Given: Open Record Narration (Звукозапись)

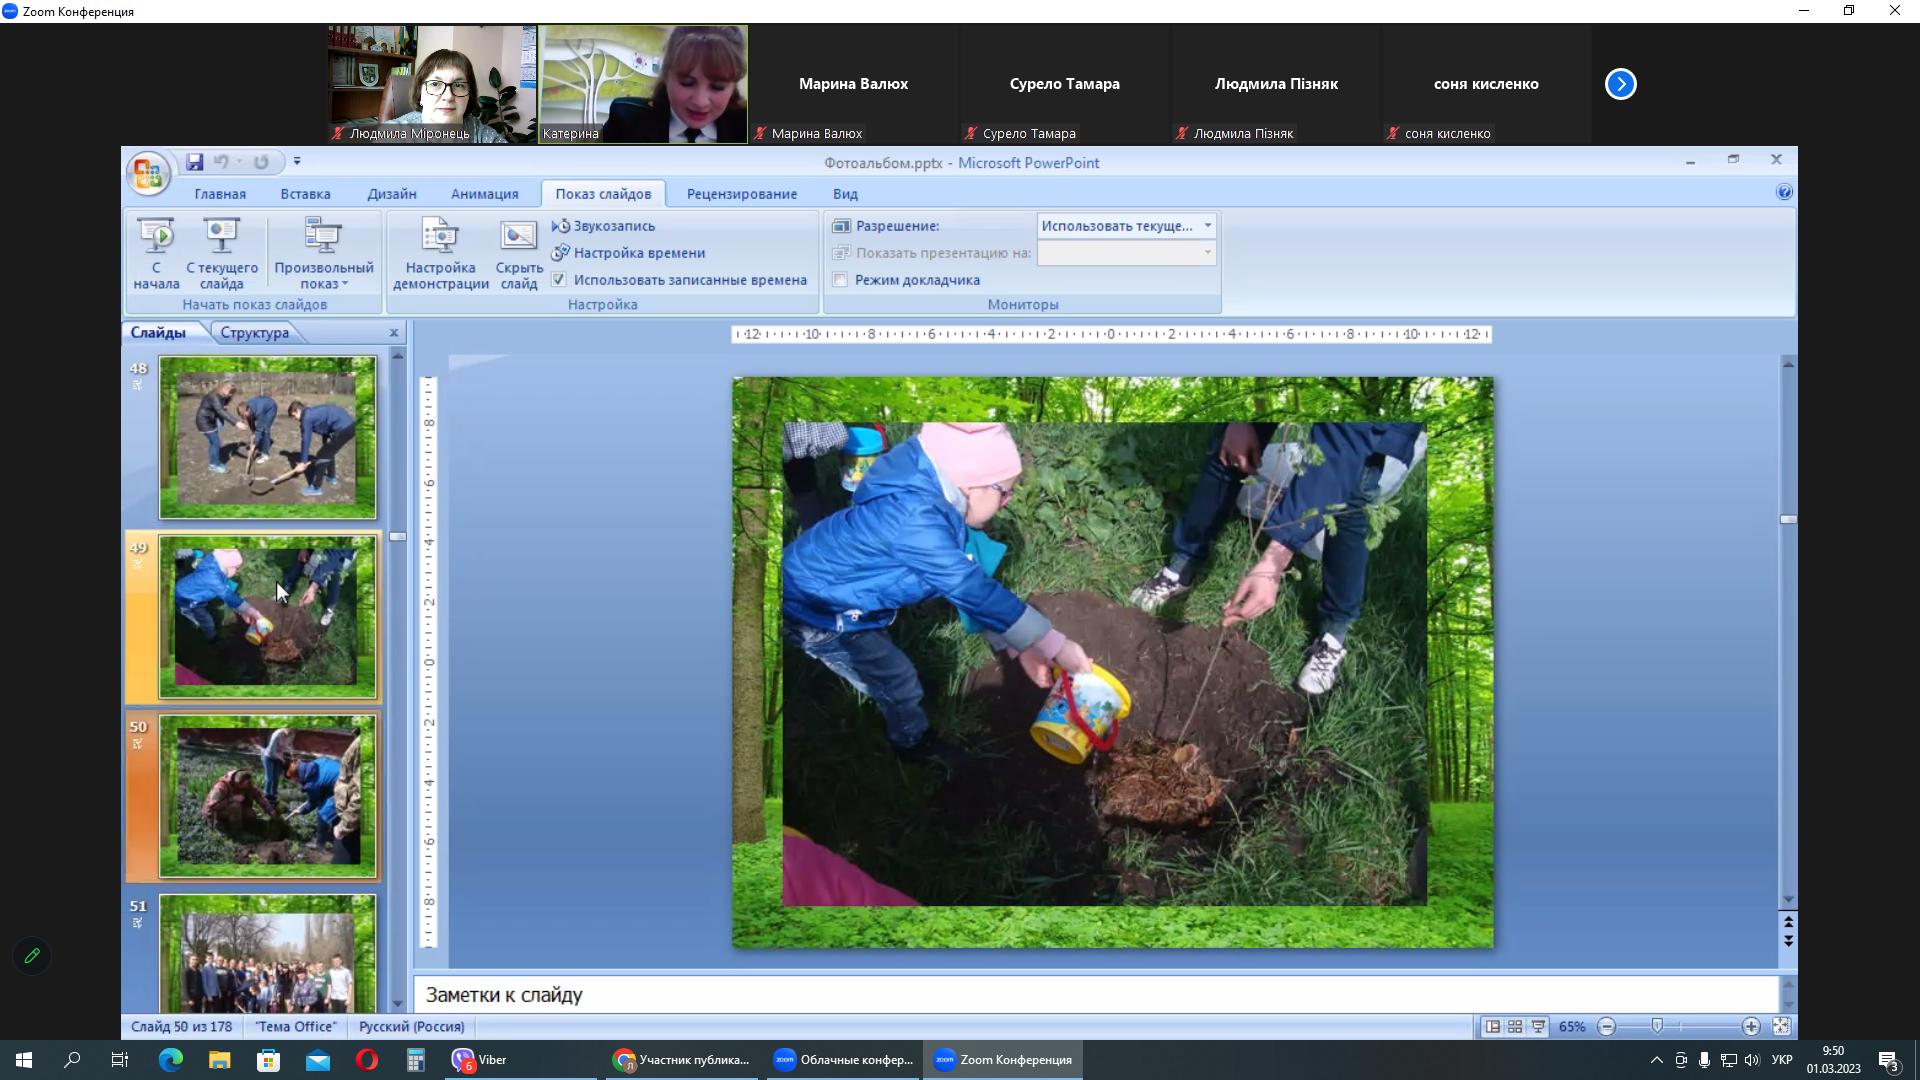Looking at the screenshot, I should coord(603,226).
